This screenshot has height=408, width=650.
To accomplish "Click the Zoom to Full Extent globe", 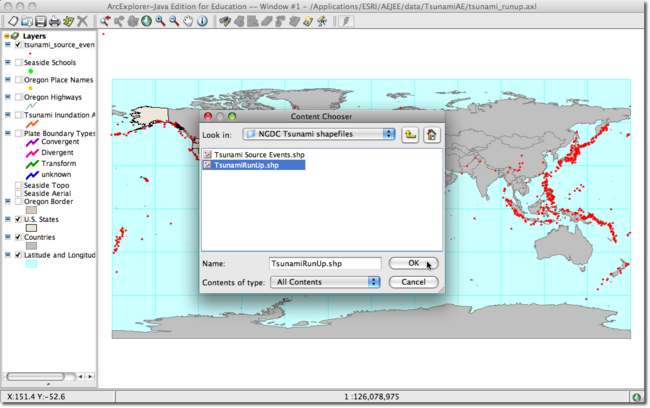I will [x=146, y=21].
